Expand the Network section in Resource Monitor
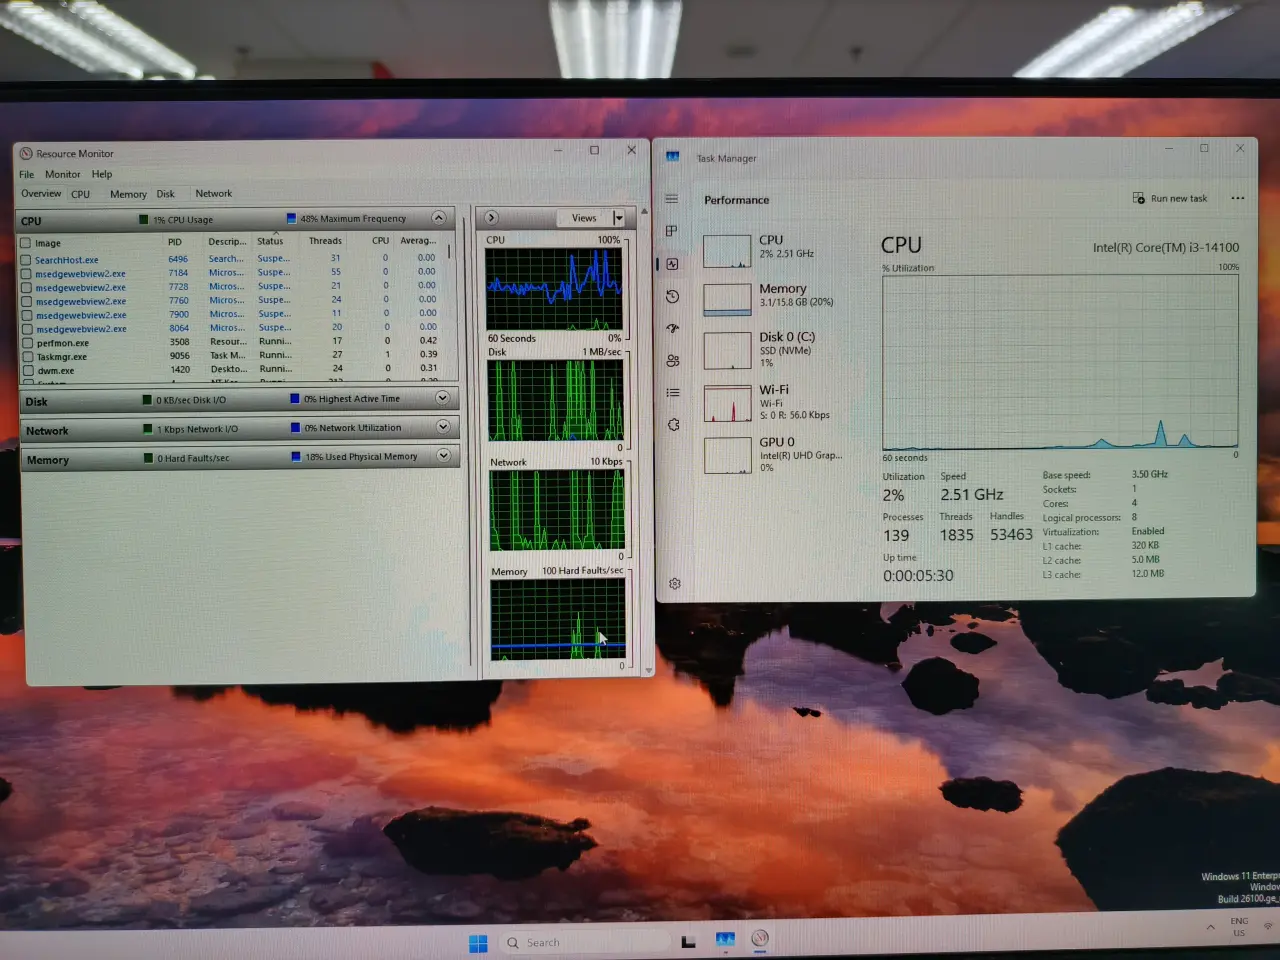Viewport: 1280px width, 960px height. click(x=442, y=427)
